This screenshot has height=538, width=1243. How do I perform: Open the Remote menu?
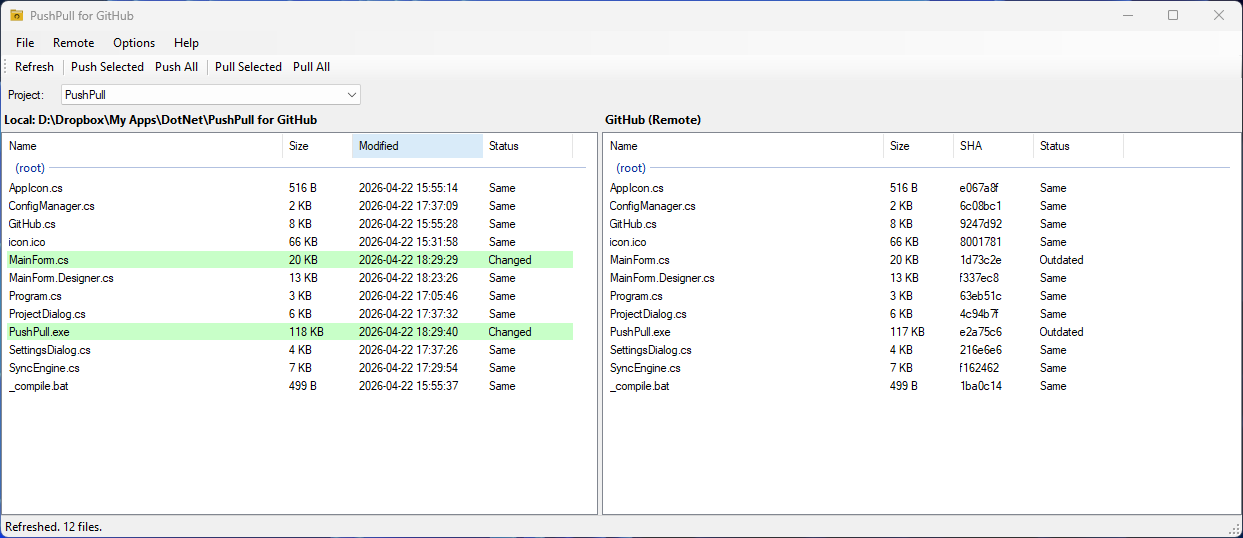click(x=74, y=43)
